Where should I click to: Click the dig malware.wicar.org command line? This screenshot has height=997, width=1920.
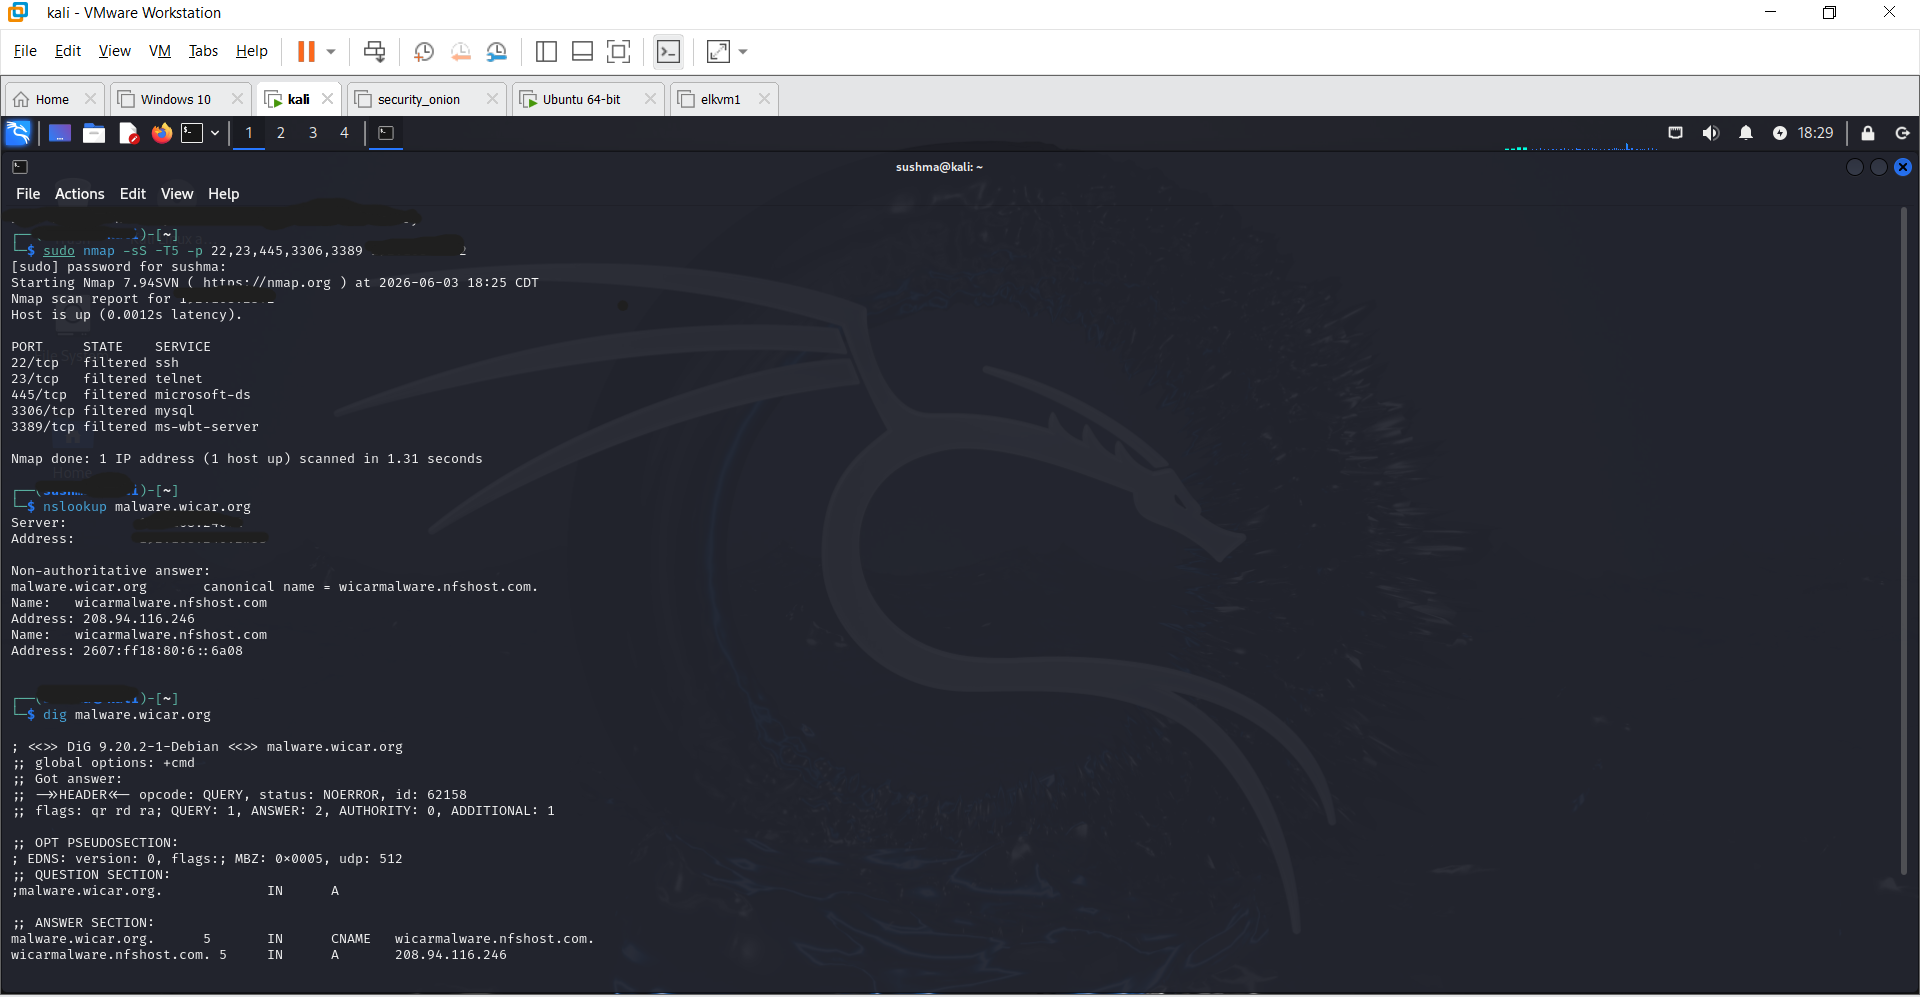[127, 715]
